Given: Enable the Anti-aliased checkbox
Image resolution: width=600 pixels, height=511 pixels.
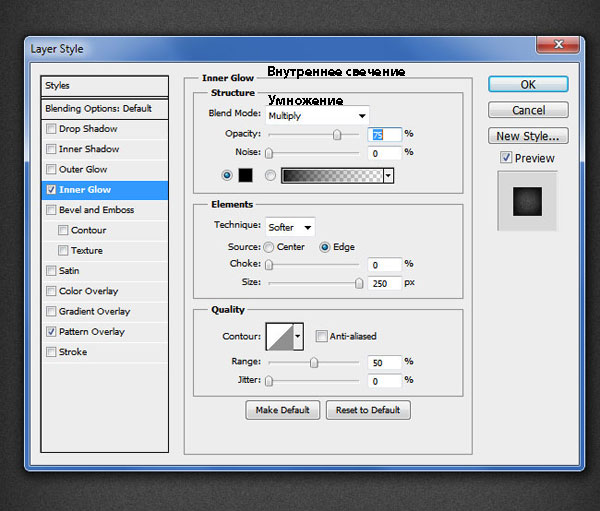Looking at the screenshot, I should point(321,336).
